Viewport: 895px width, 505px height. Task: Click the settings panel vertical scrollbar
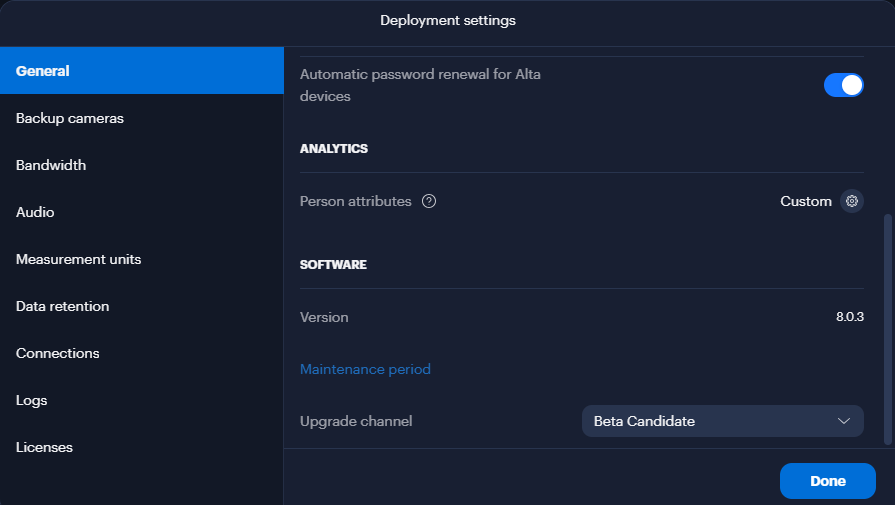click(888, 329)
